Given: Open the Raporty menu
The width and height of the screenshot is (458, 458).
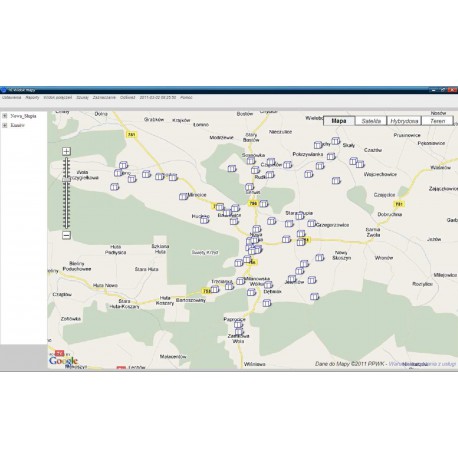Looking at the screenshot, I should click(32, 98).
